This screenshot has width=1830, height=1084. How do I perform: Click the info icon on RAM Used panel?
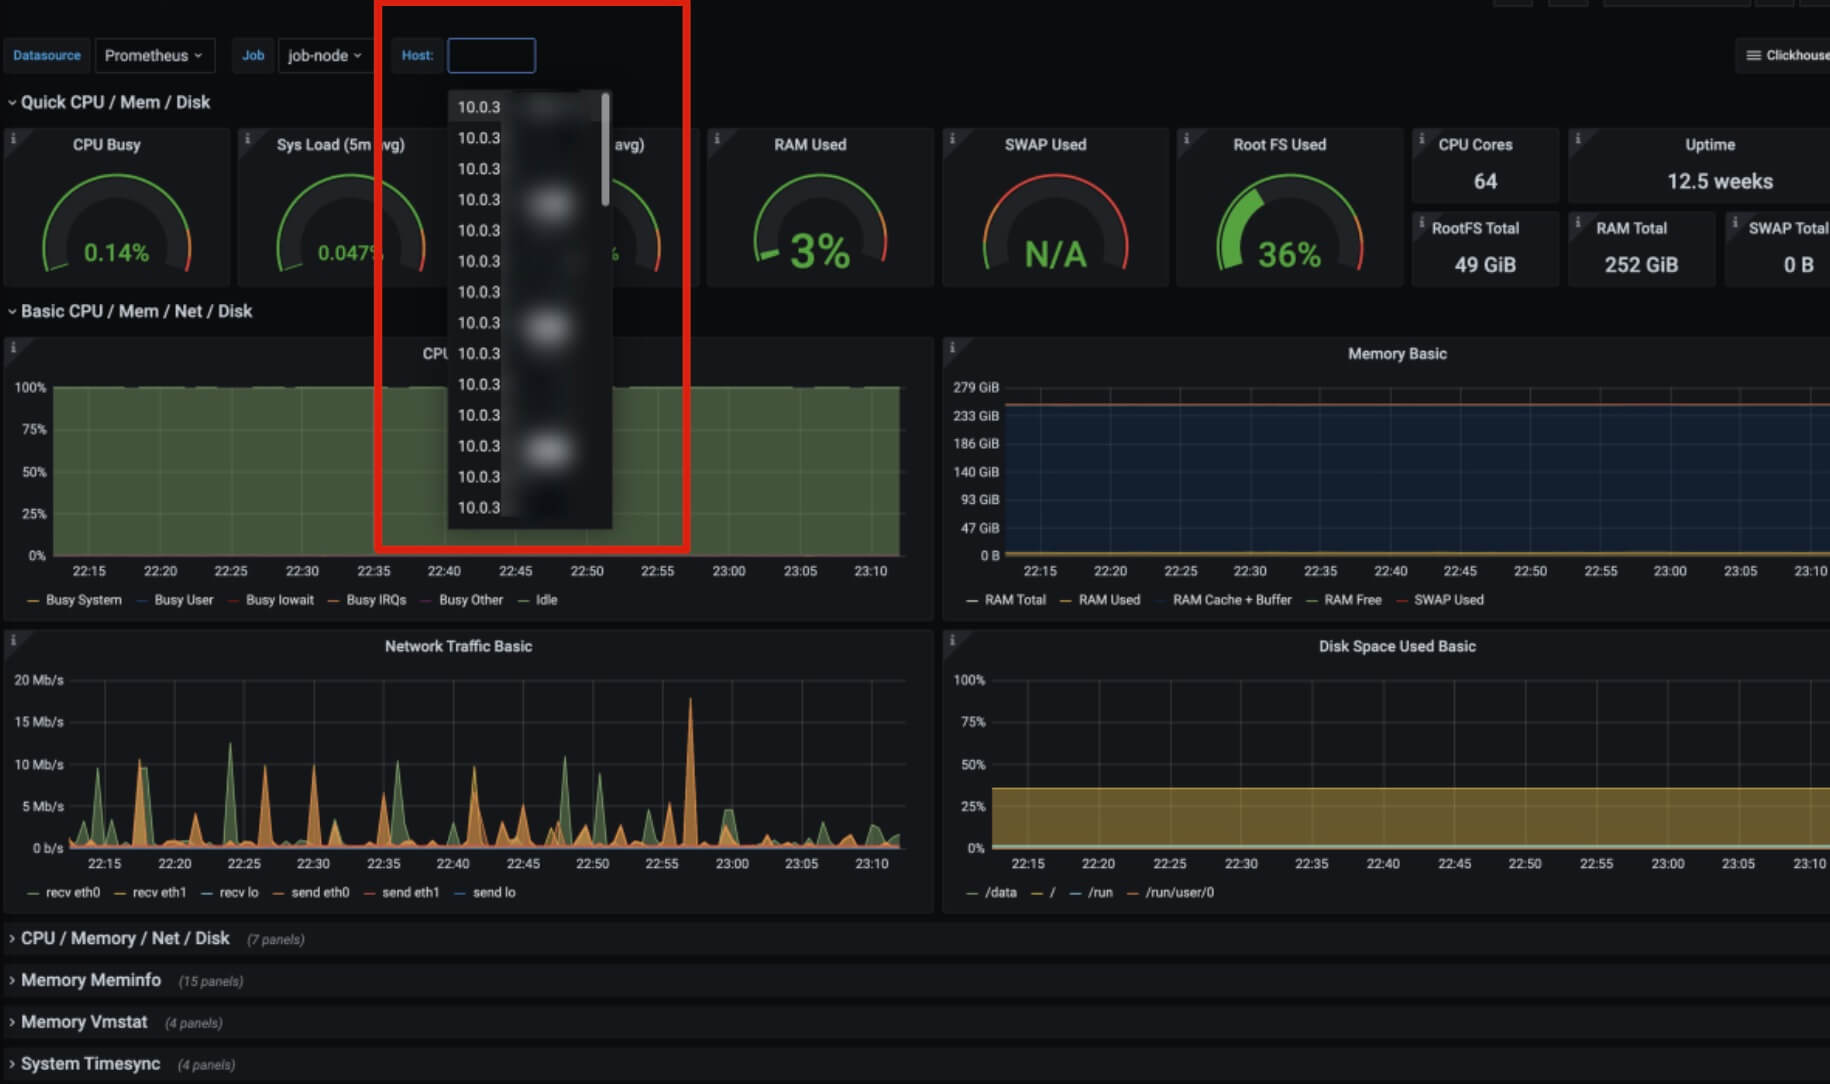tap(716, 139)
